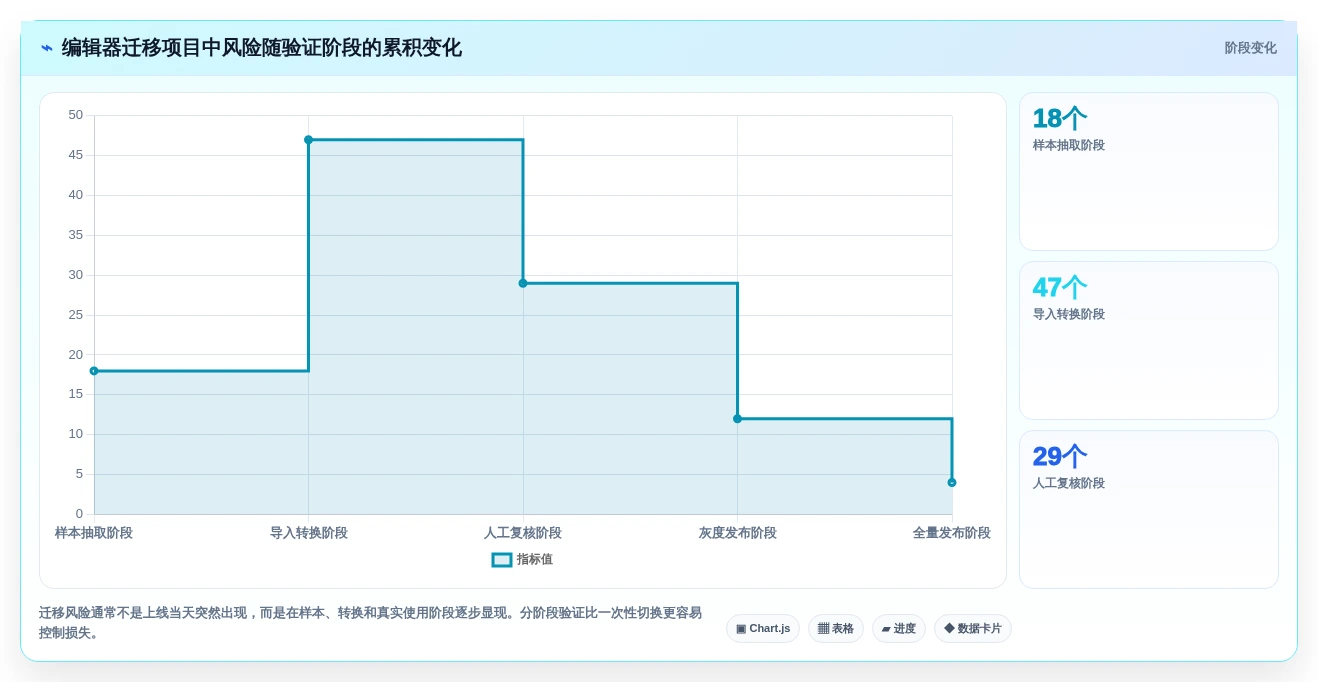Click the description text starting 迁移风险通常

(370, 623)
